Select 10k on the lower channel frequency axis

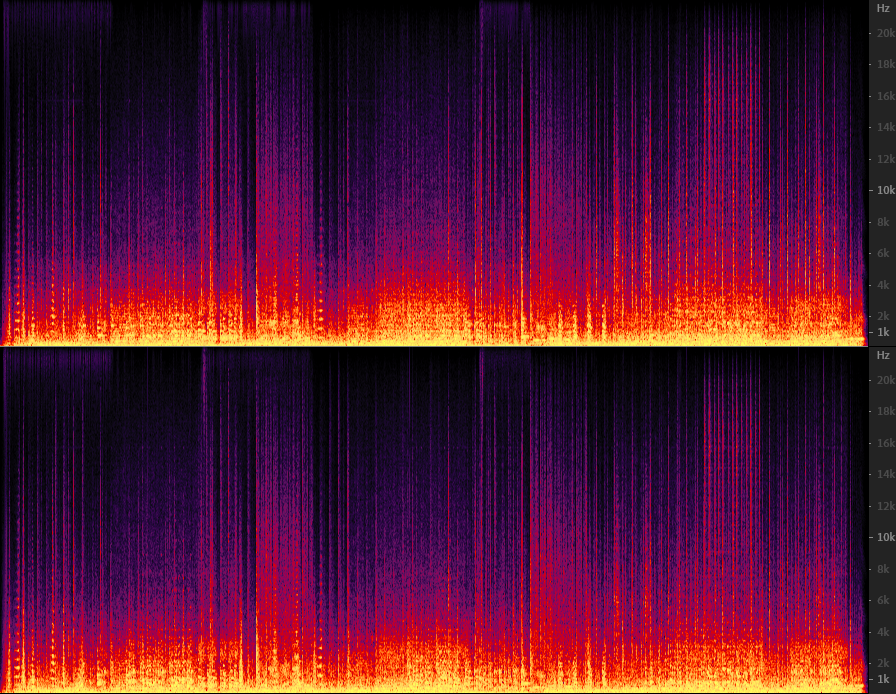885,537
